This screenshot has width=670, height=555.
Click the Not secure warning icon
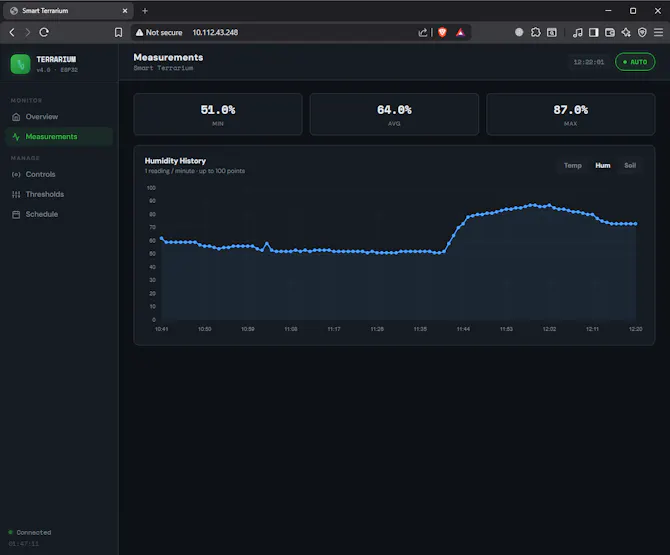click(139, 32)
